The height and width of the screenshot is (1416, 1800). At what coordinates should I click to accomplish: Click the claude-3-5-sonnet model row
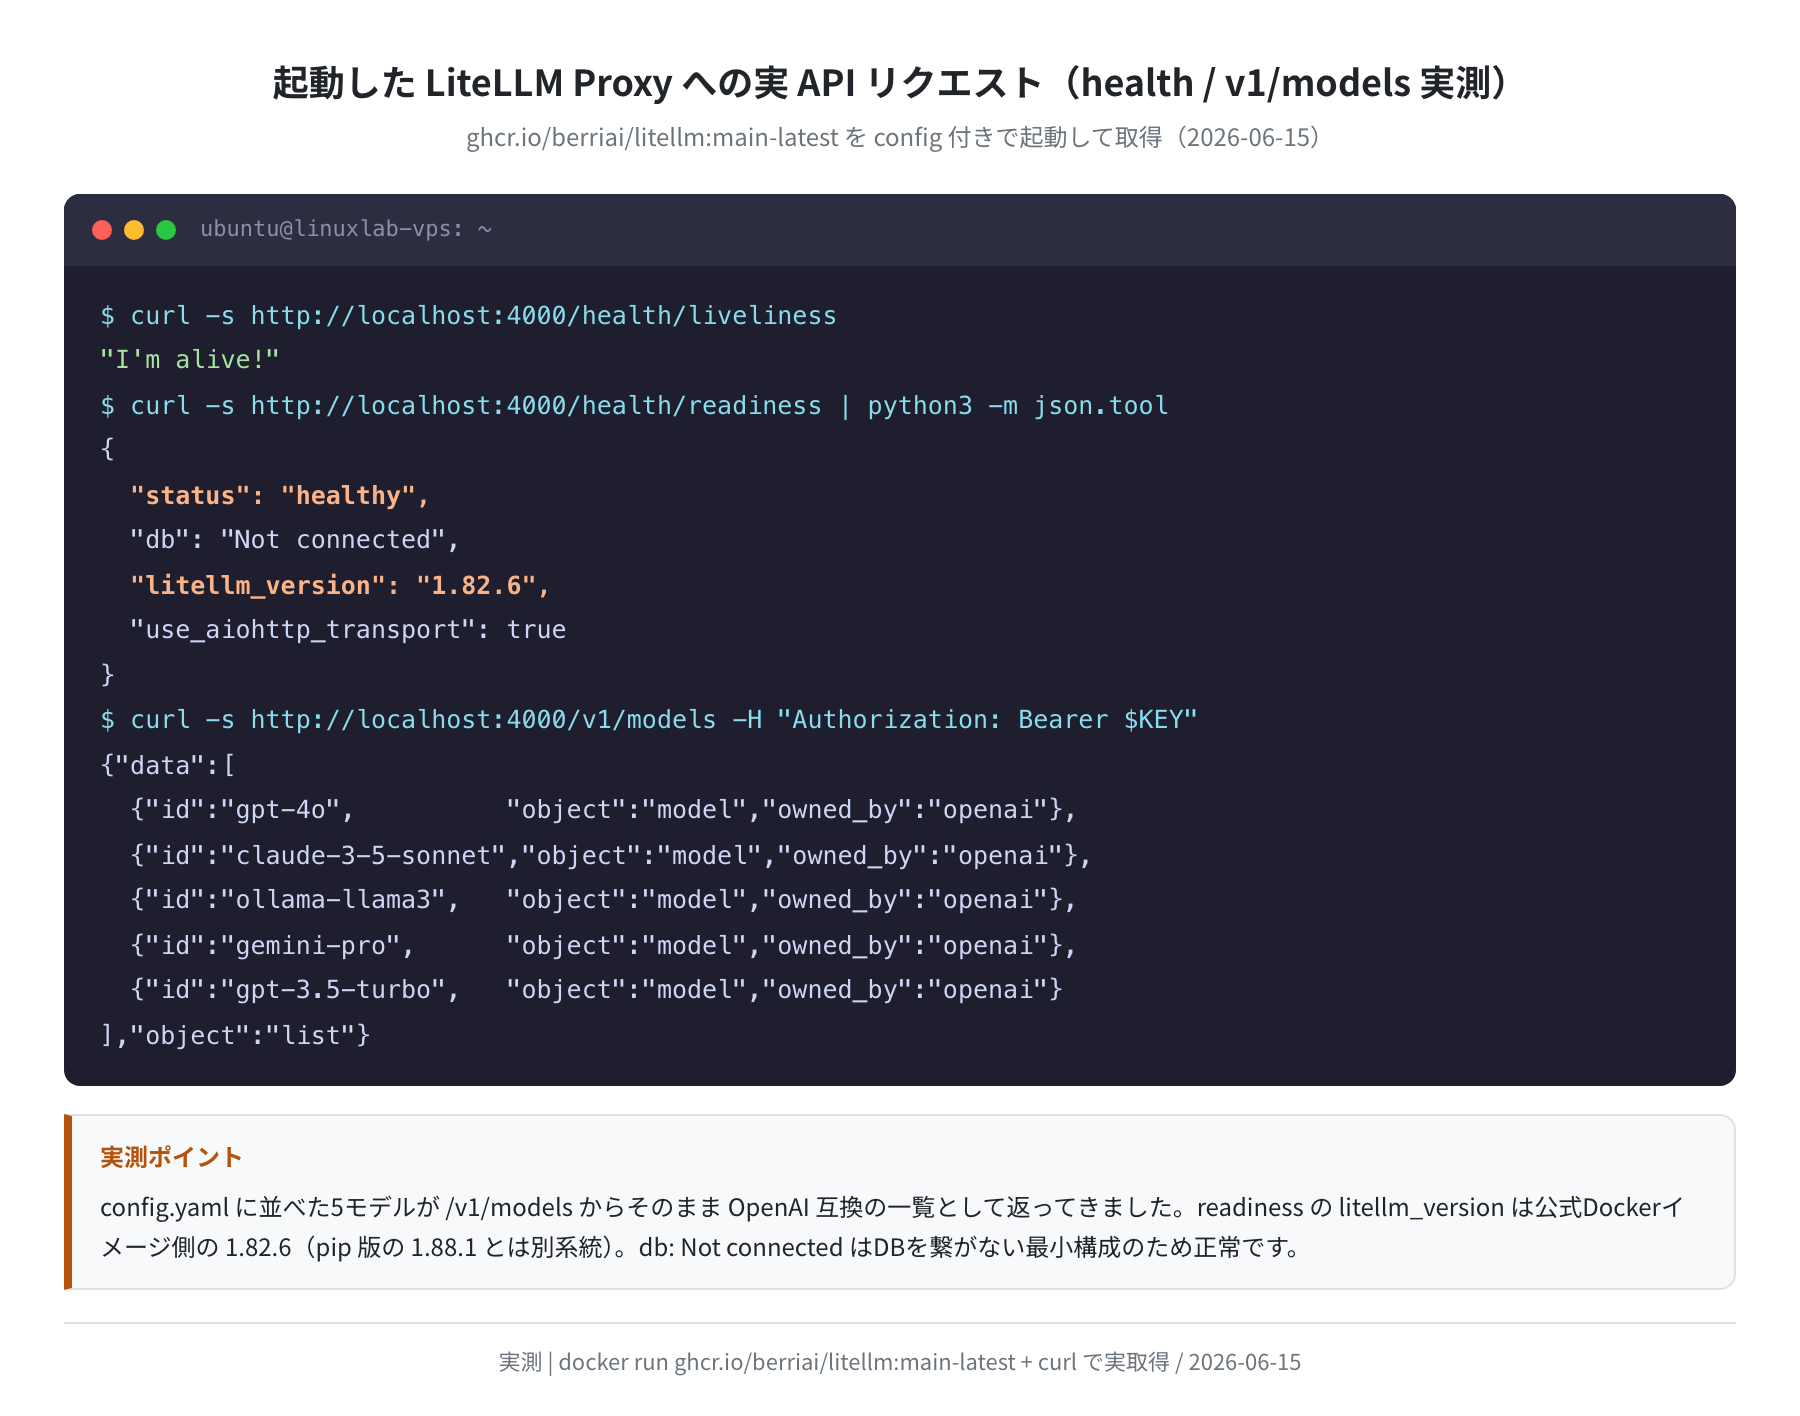(611, 856)
